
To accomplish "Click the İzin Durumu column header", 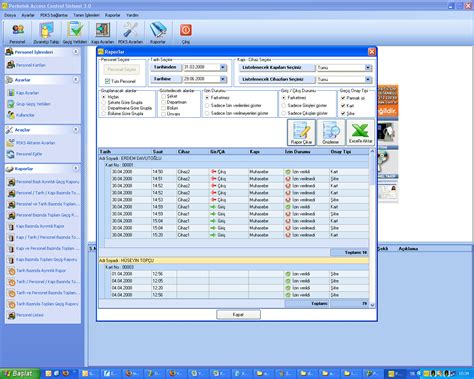I will pyautogui.click(x=306, y=152).
